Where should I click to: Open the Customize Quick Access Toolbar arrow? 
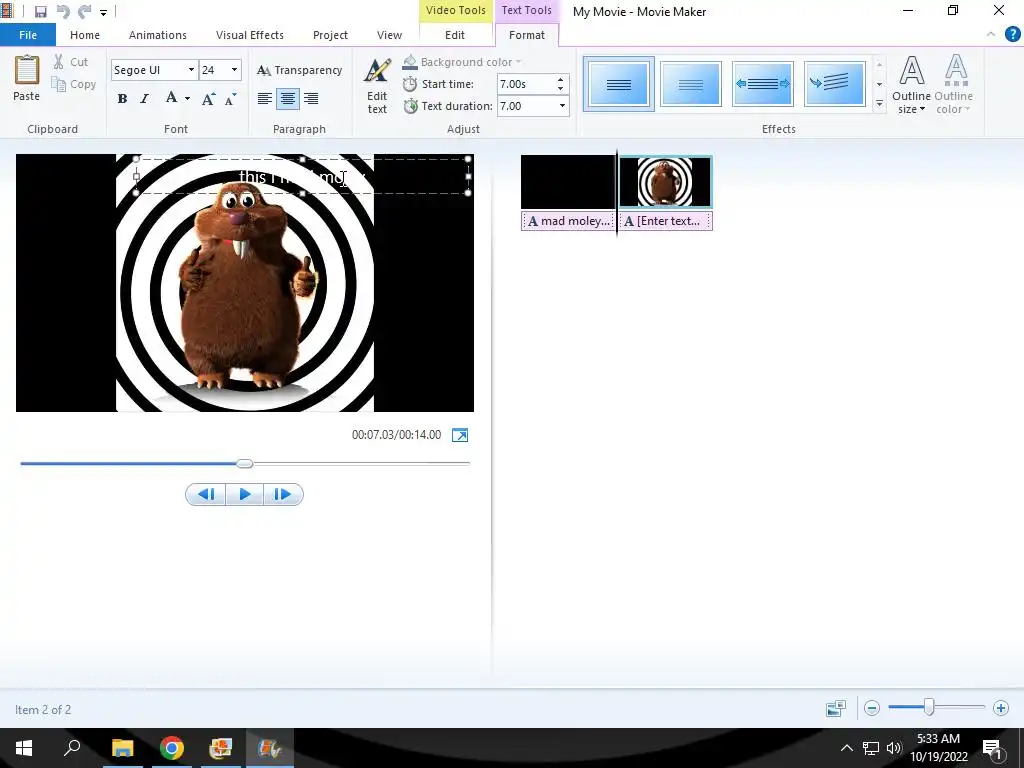[x=103, y=12]
